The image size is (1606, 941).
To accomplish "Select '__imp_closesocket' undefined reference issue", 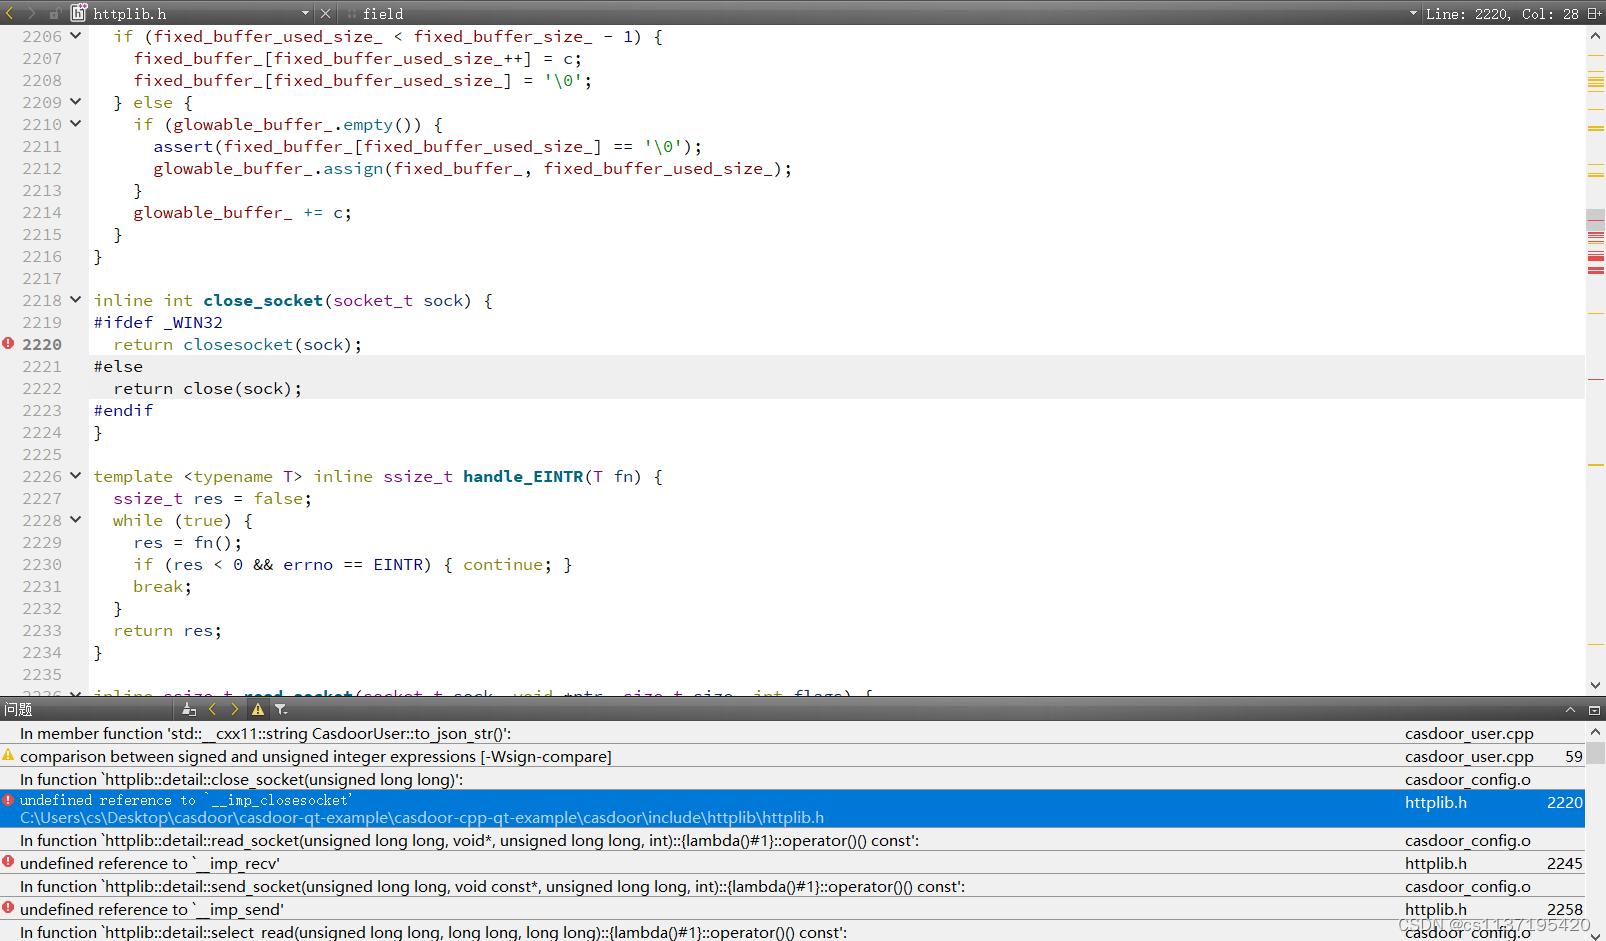I will 792,809.
